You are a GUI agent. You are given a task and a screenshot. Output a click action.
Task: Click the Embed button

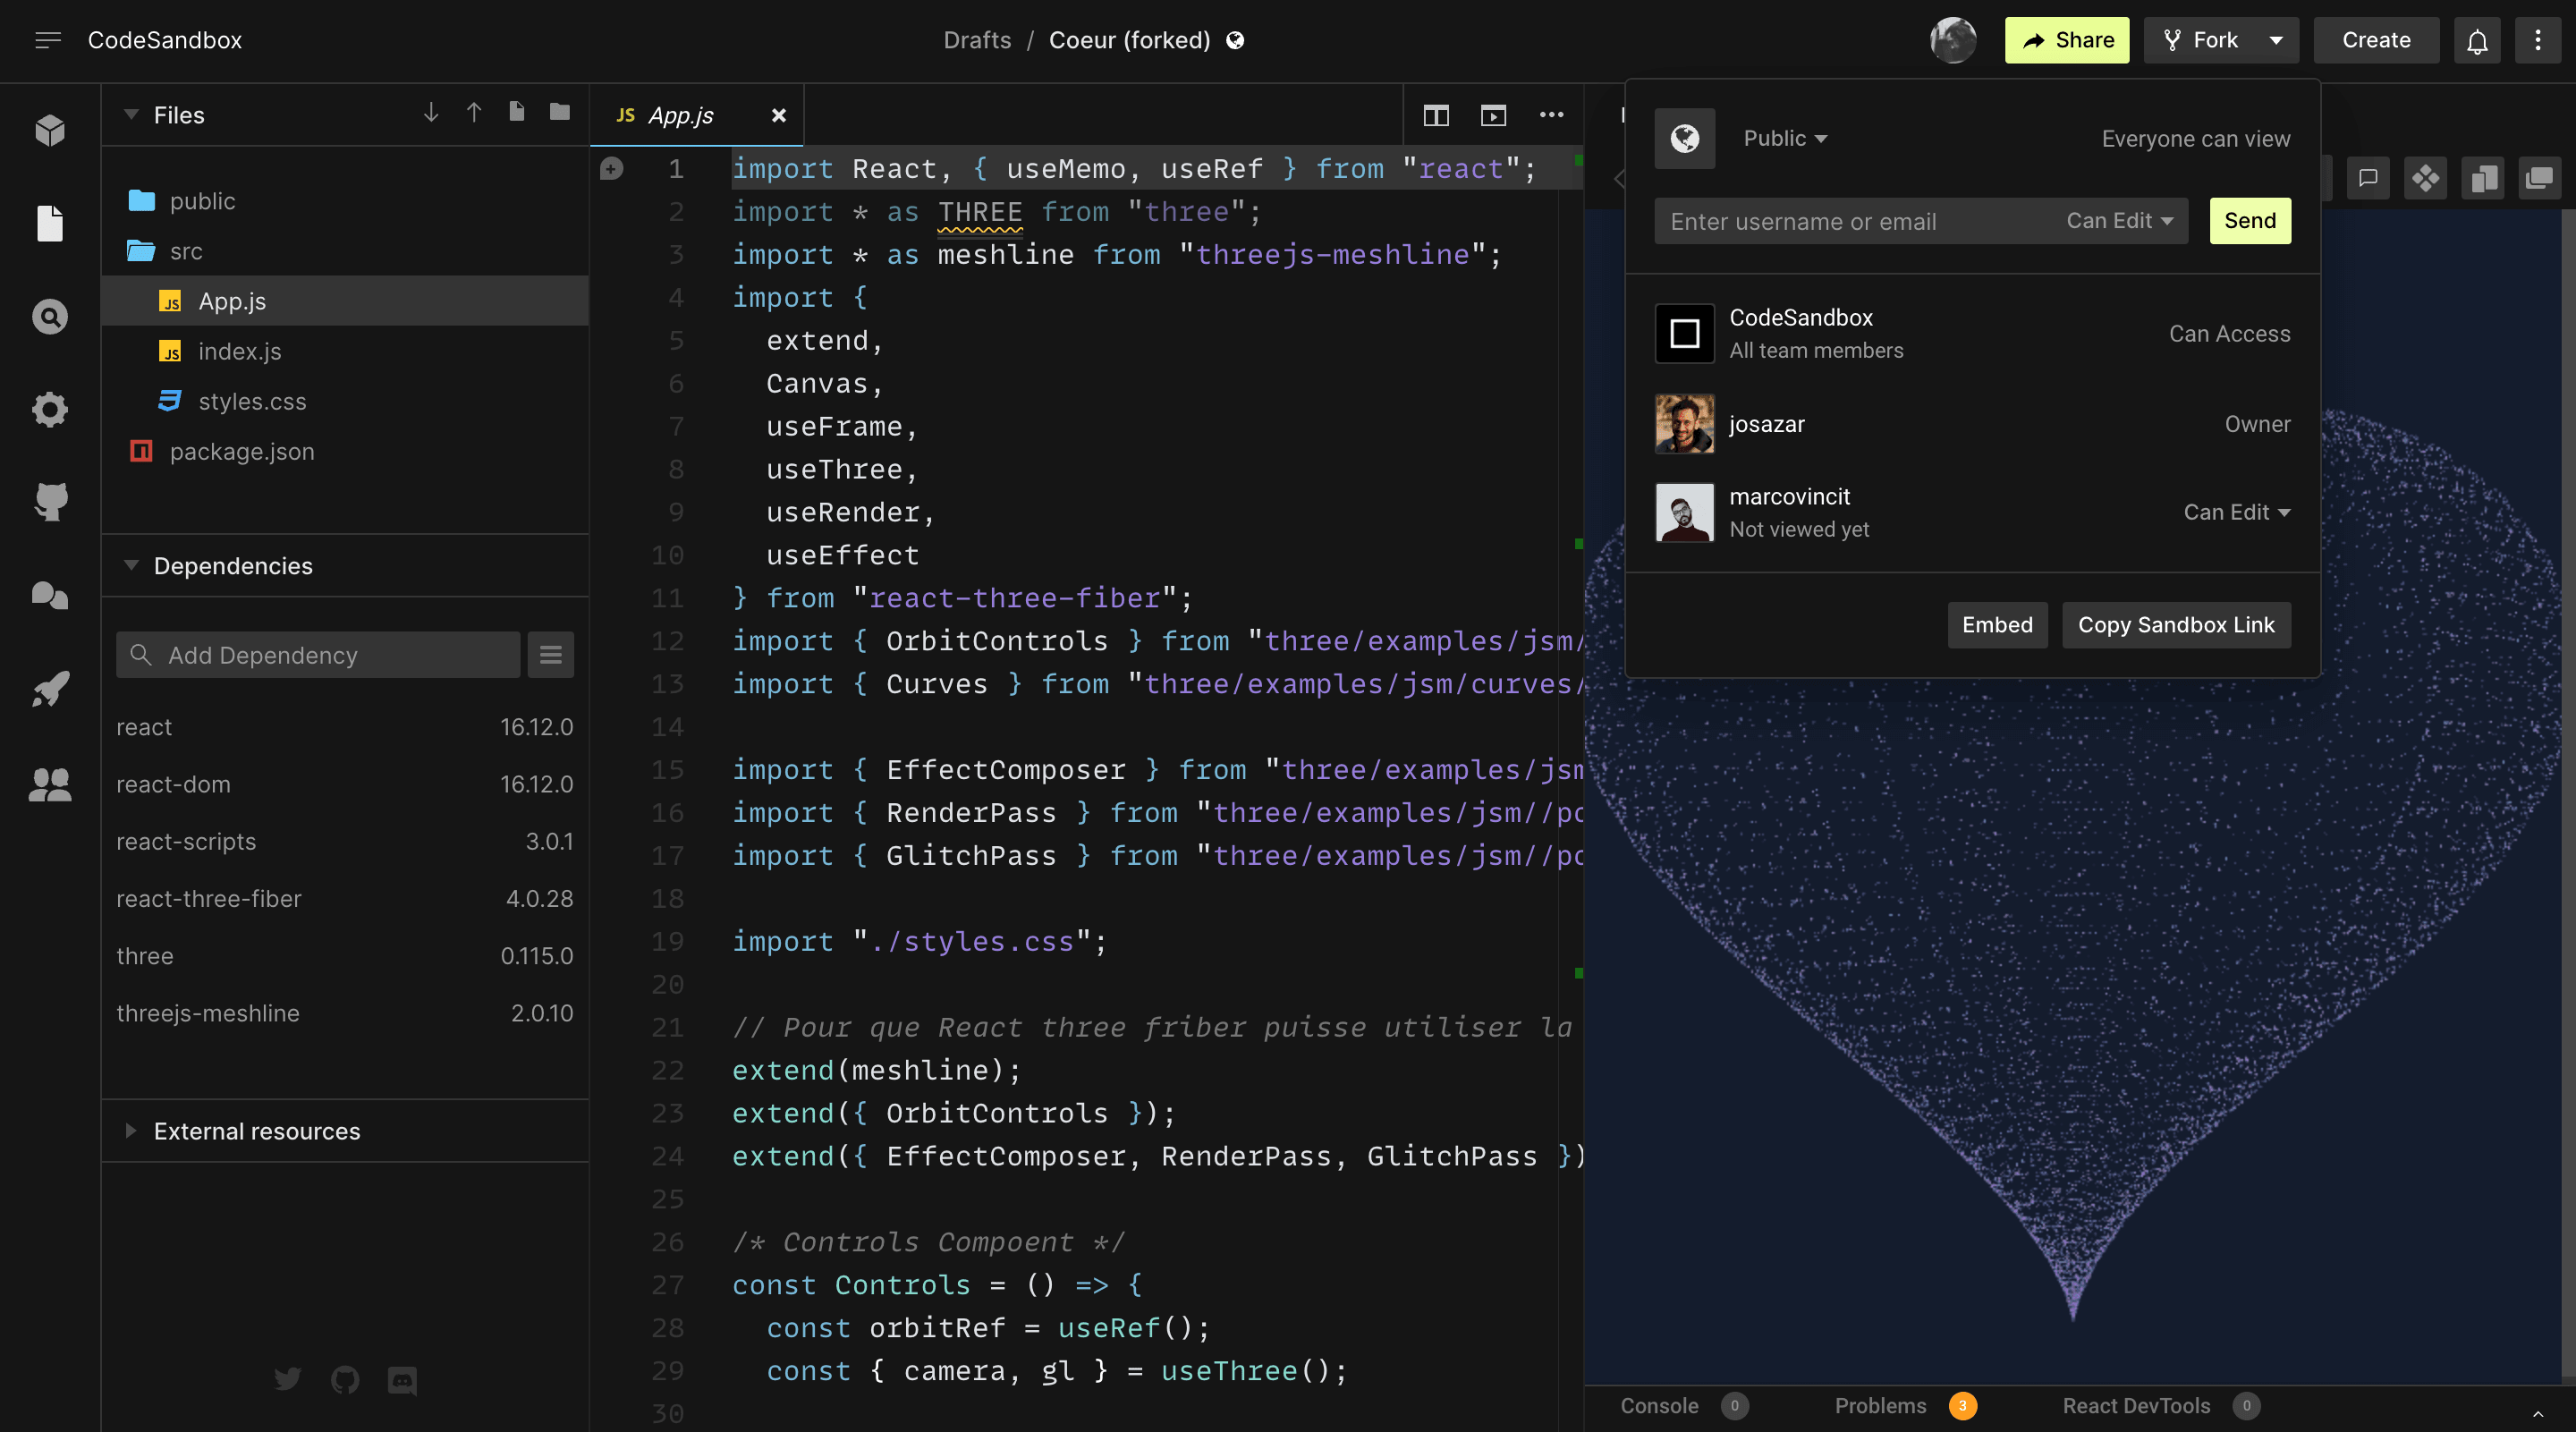pyautogui.click(x=1996, y=625)
